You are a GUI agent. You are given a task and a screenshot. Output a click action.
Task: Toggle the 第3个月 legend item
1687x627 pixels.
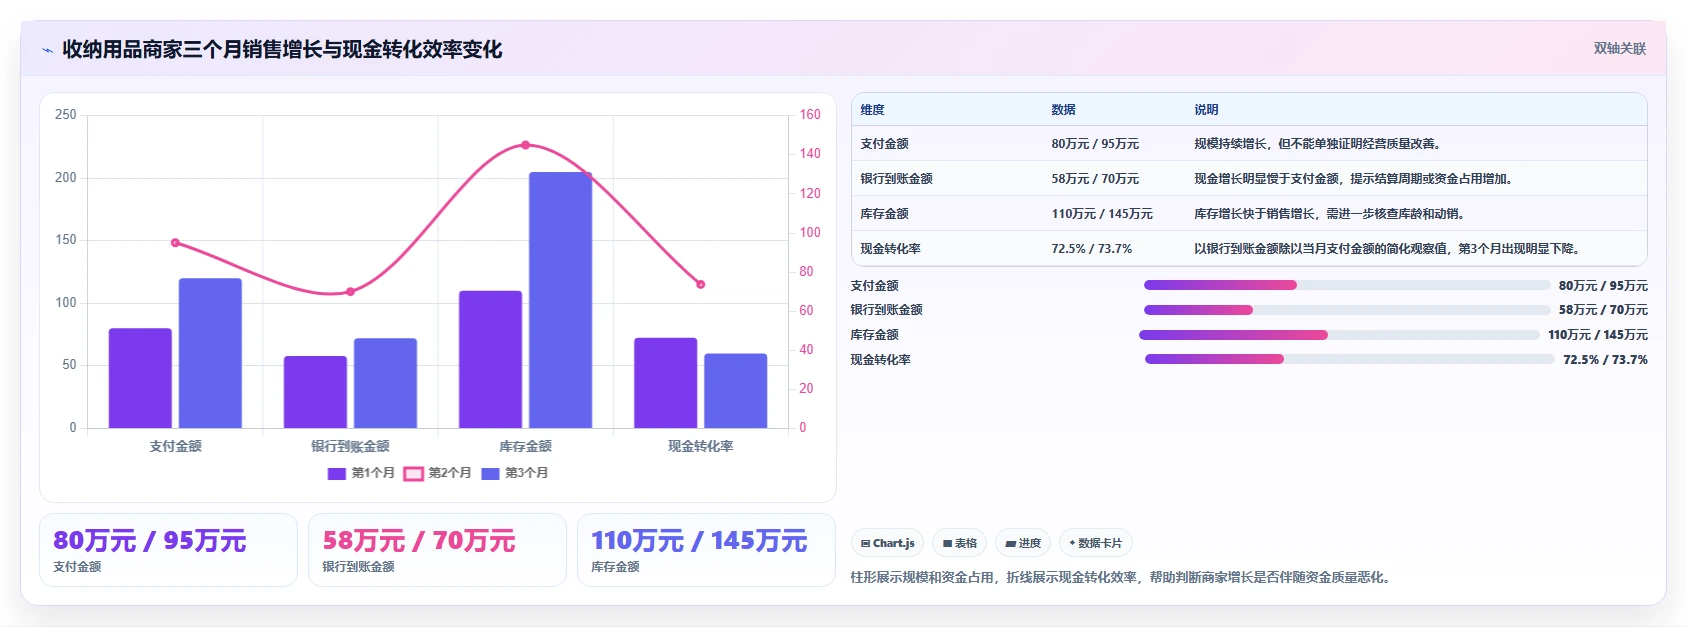coord(515,473)
